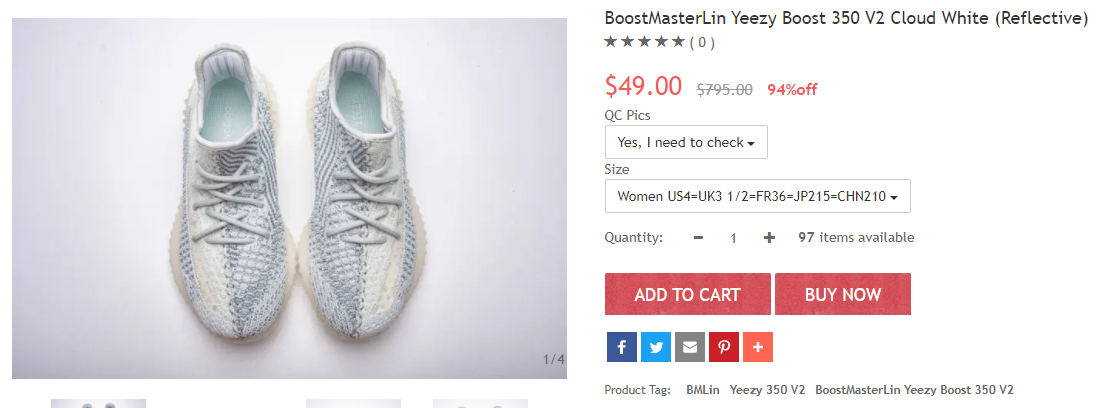Share product on Twitter
Screen dimensions: 1099x408
[x=655, y=347]
